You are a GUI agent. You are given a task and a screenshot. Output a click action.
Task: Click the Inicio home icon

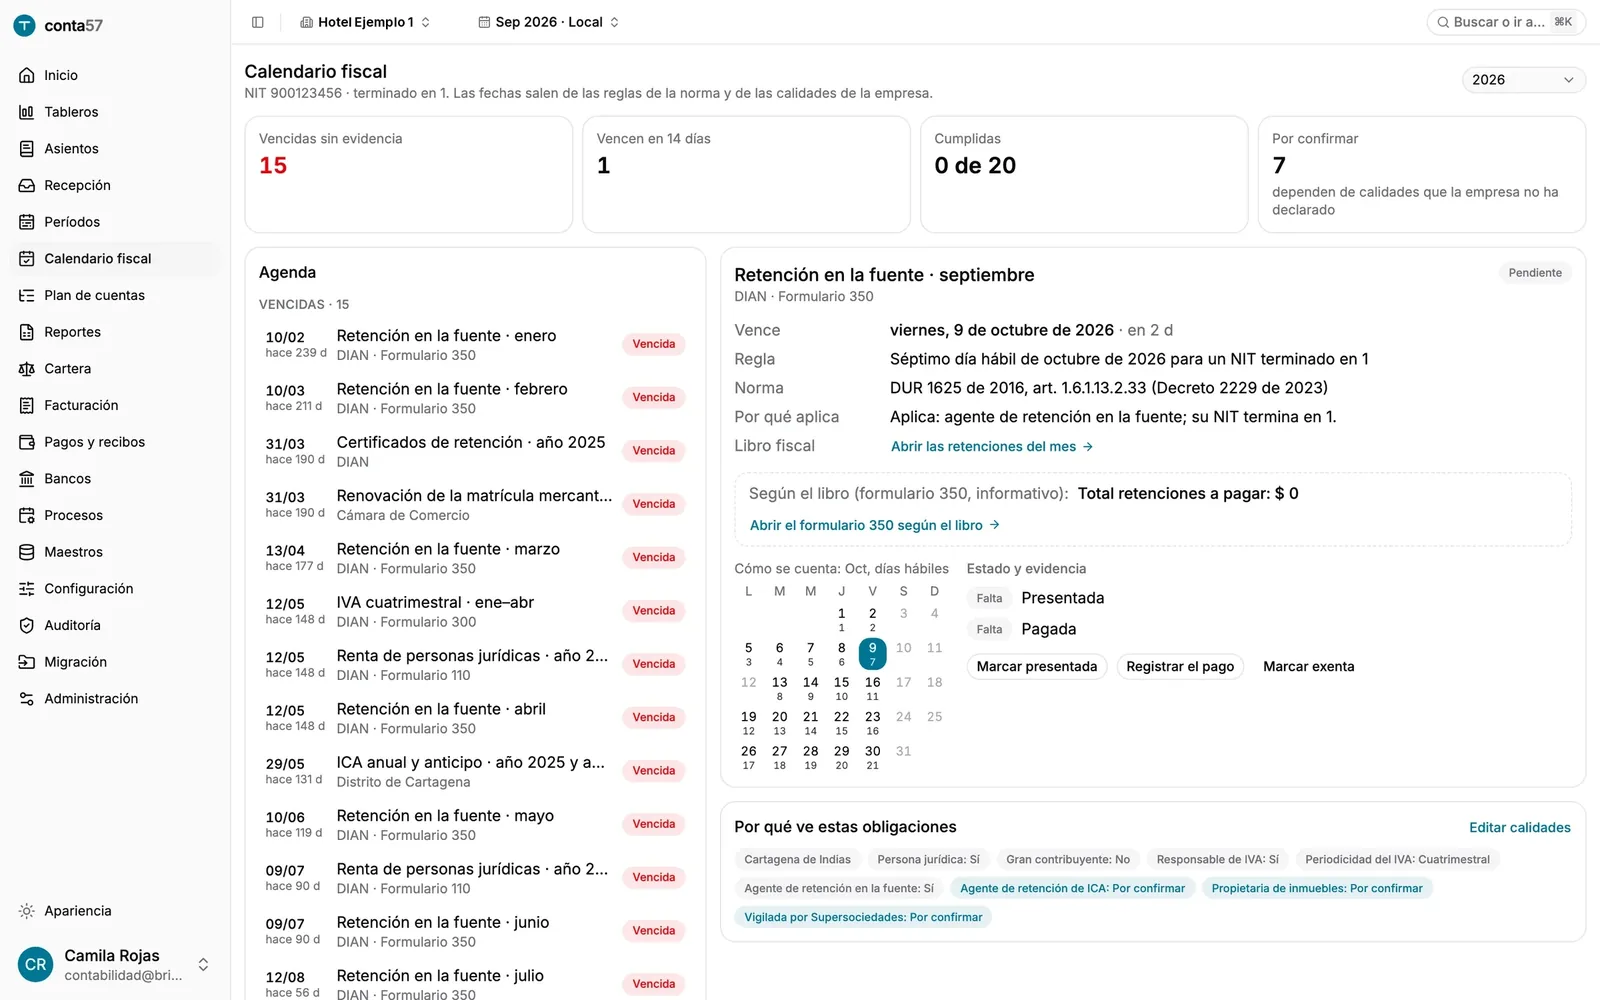click(27, 75)
